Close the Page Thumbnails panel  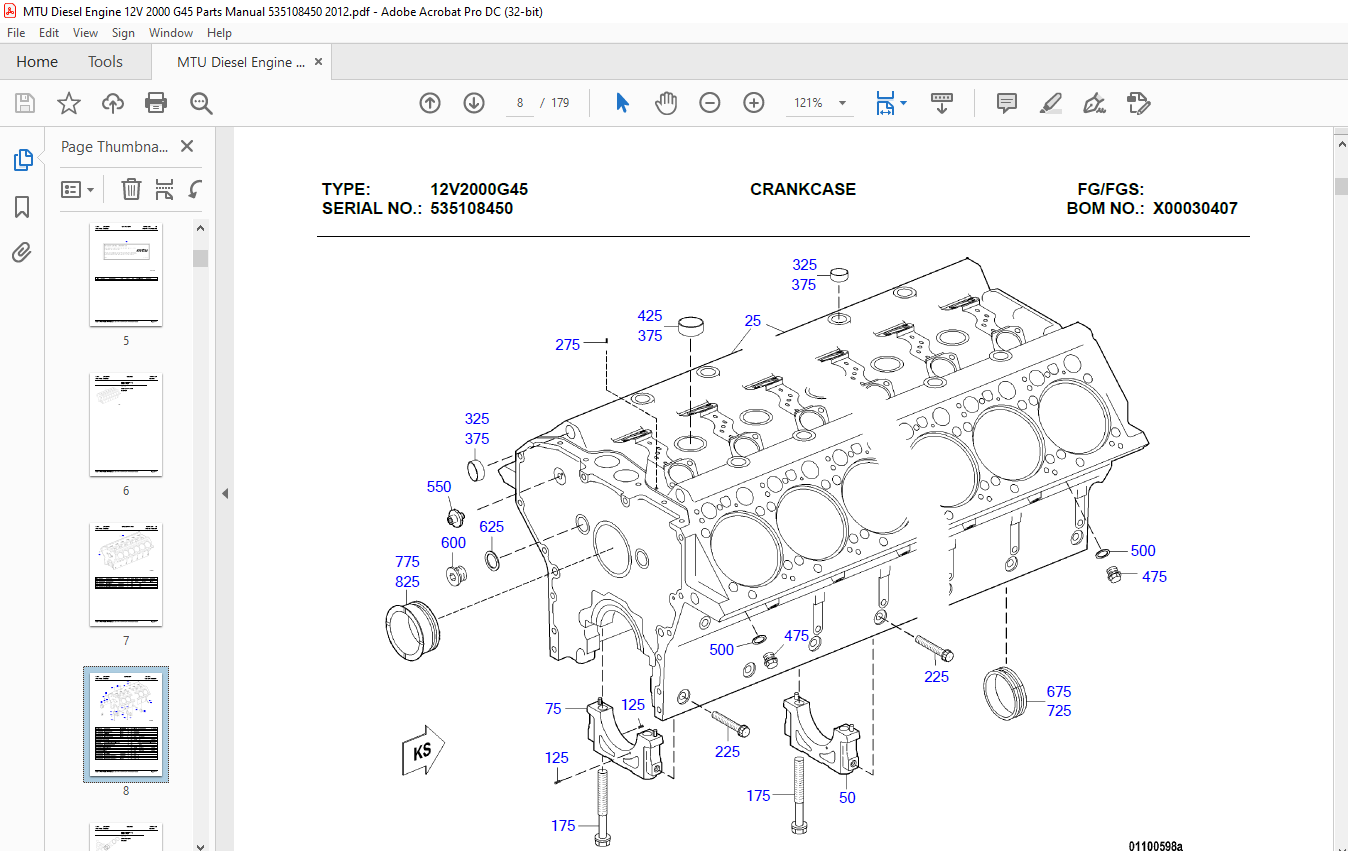tap(187, 146)
